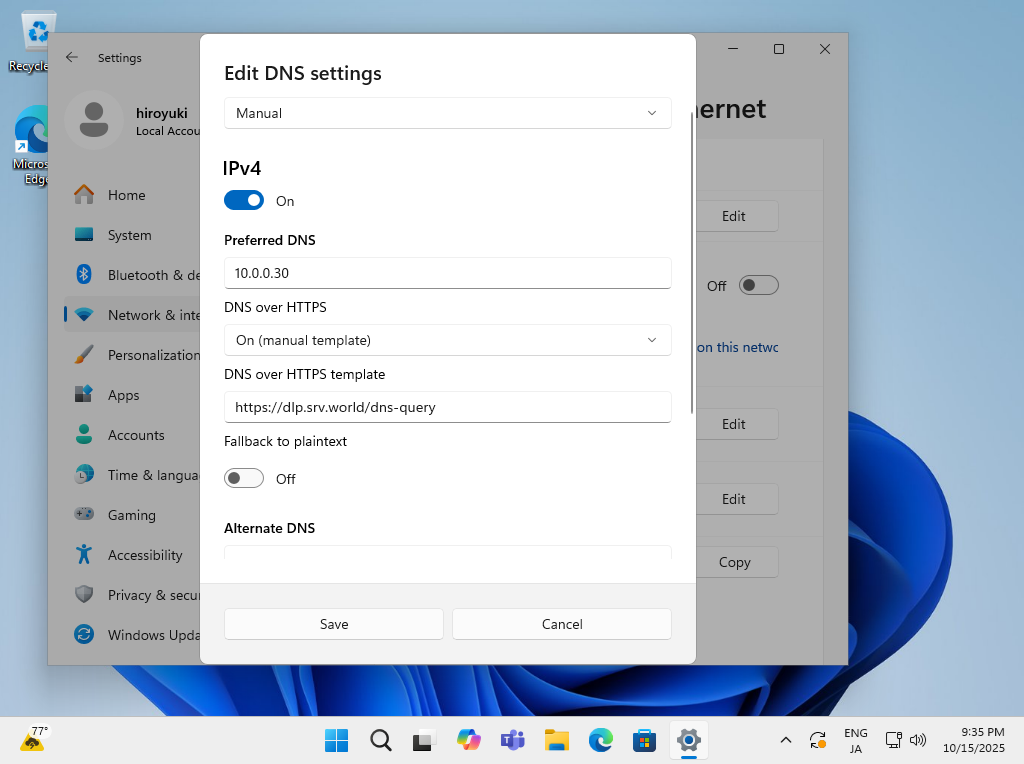This screenshot has height=764, width=1024.
Task: Enable the Fallback to plaintext toggle
Action: (244, 479)
